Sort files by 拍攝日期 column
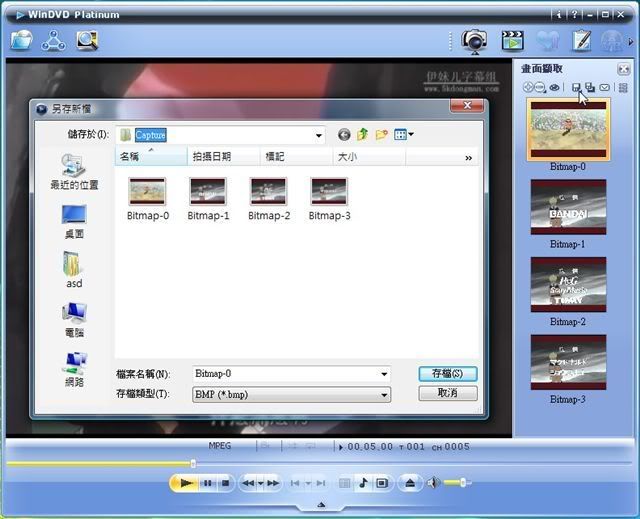This screenshot has height=519, width=640. (224, 156)
